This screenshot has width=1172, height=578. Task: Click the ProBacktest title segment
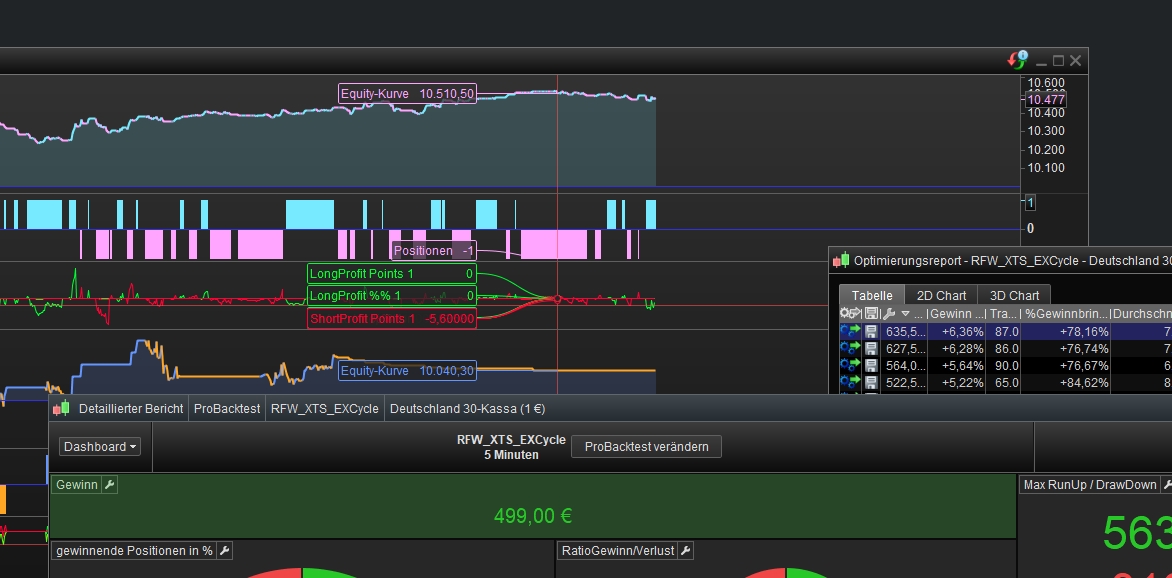(227, 409)
